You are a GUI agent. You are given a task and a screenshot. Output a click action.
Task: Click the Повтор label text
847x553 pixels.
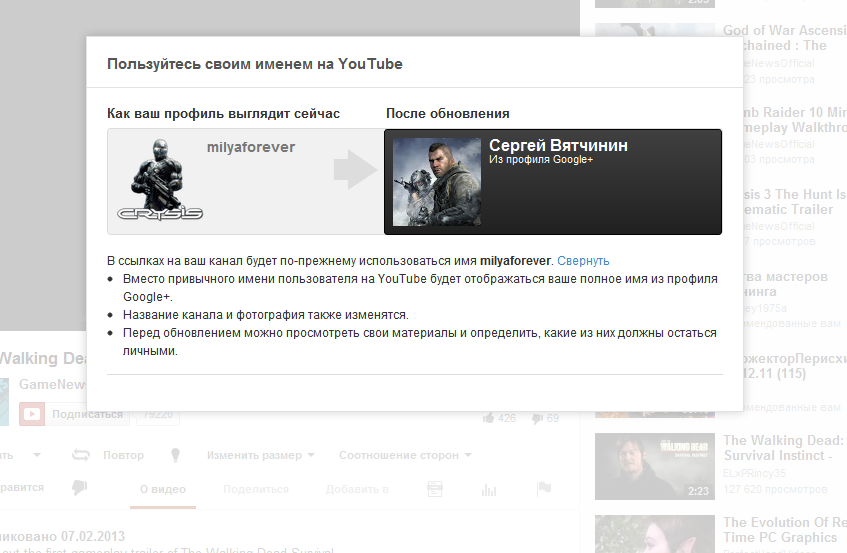coord(123,455)
